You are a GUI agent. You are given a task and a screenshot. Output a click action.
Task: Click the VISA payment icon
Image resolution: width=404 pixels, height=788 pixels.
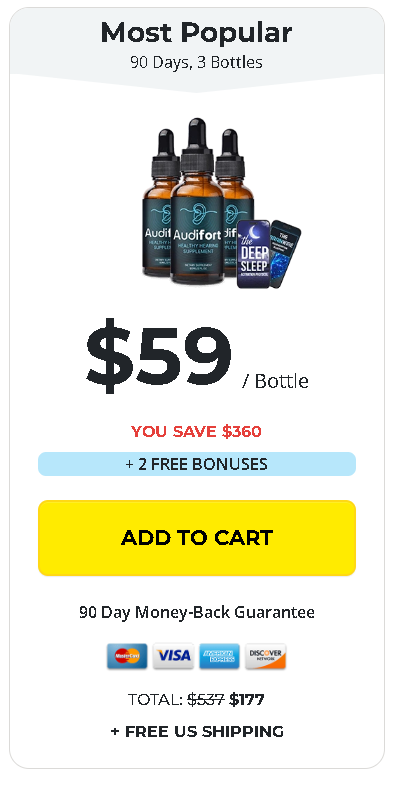tap(173, 656)
